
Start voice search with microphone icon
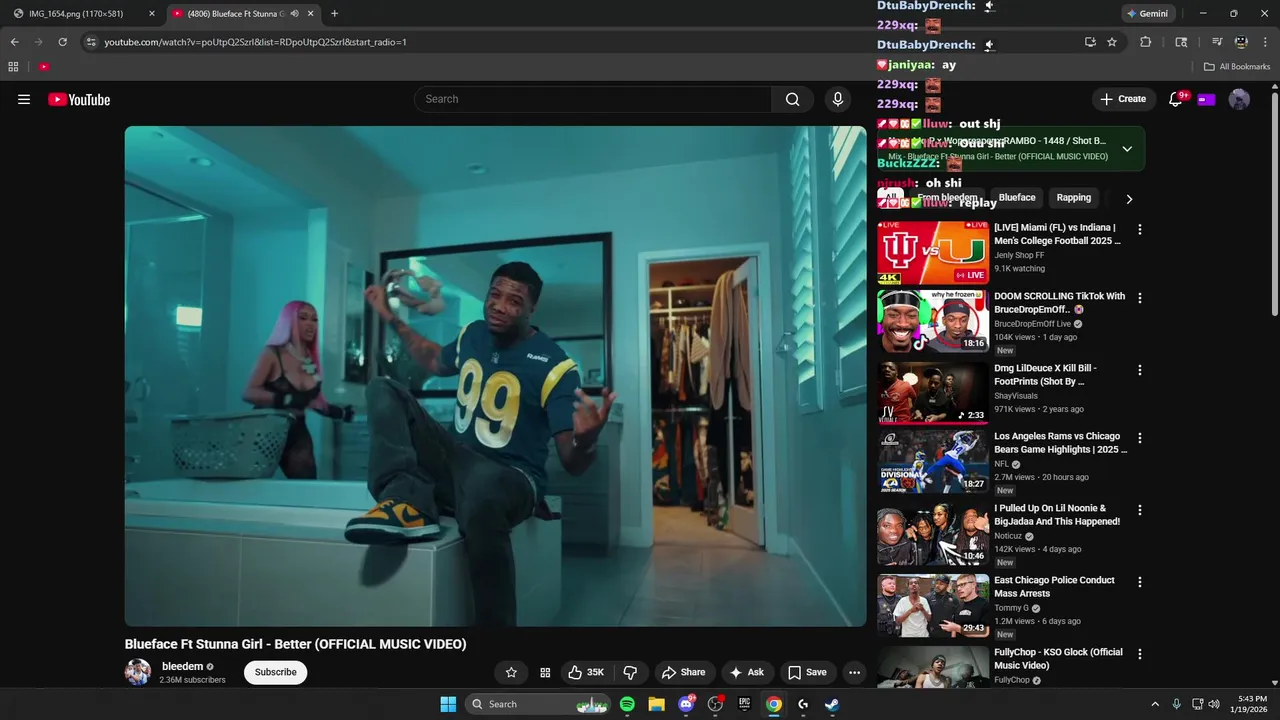(838, 99)
